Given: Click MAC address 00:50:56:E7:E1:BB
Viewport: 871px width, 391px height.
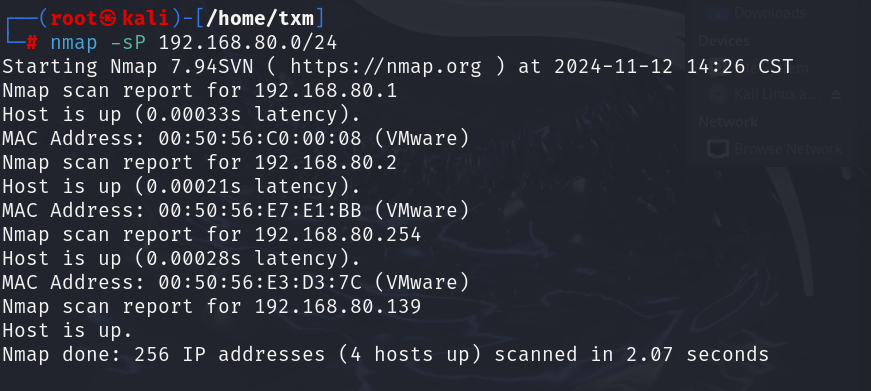Looking at the screenshot, I should pos(259,210).
